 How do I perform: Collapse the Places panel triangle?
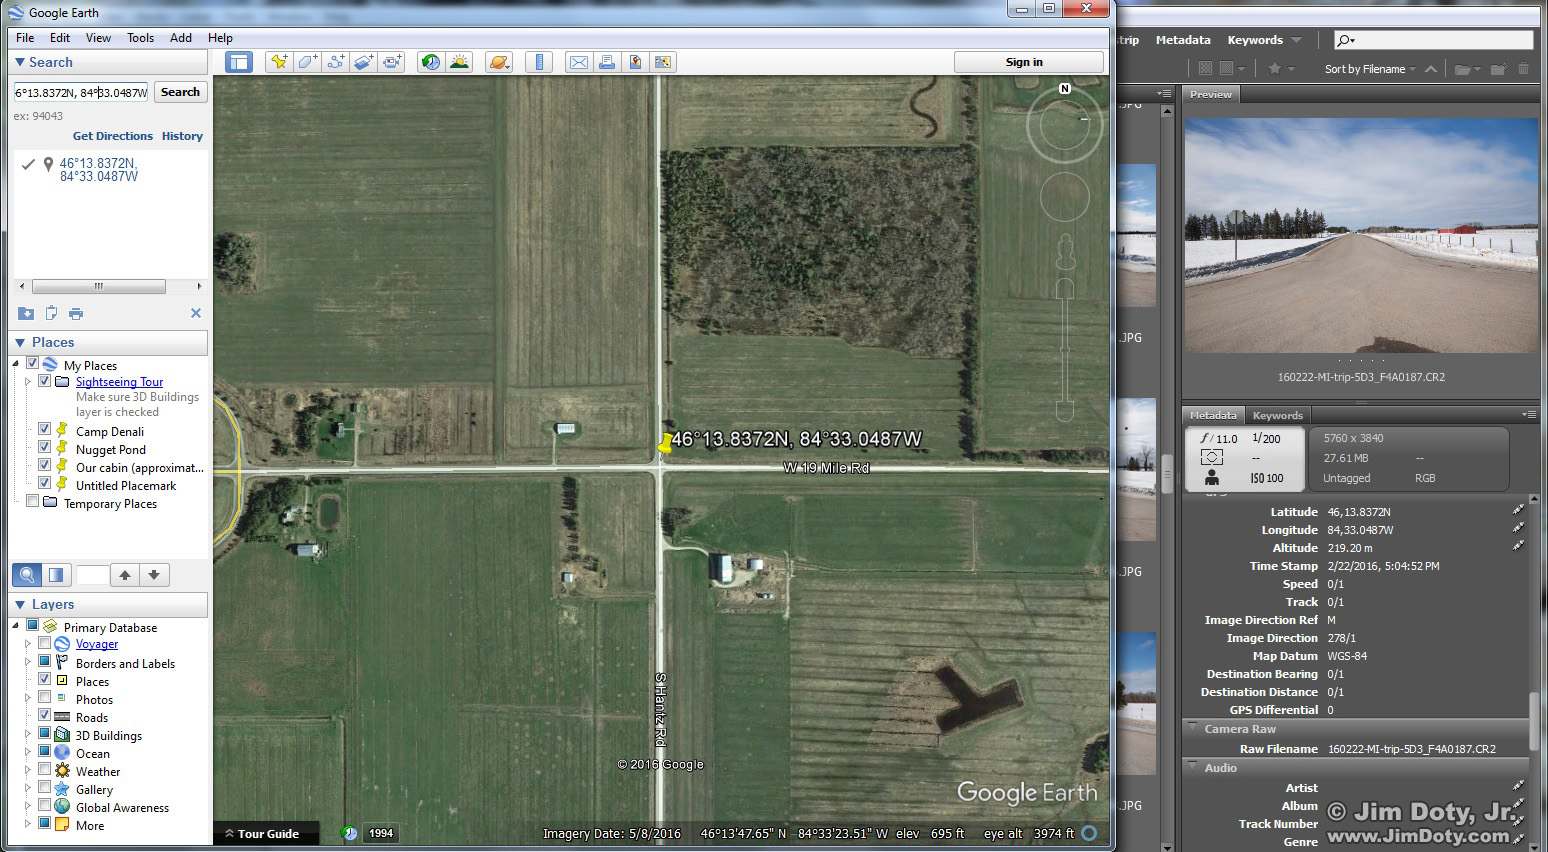coord(19,342)
